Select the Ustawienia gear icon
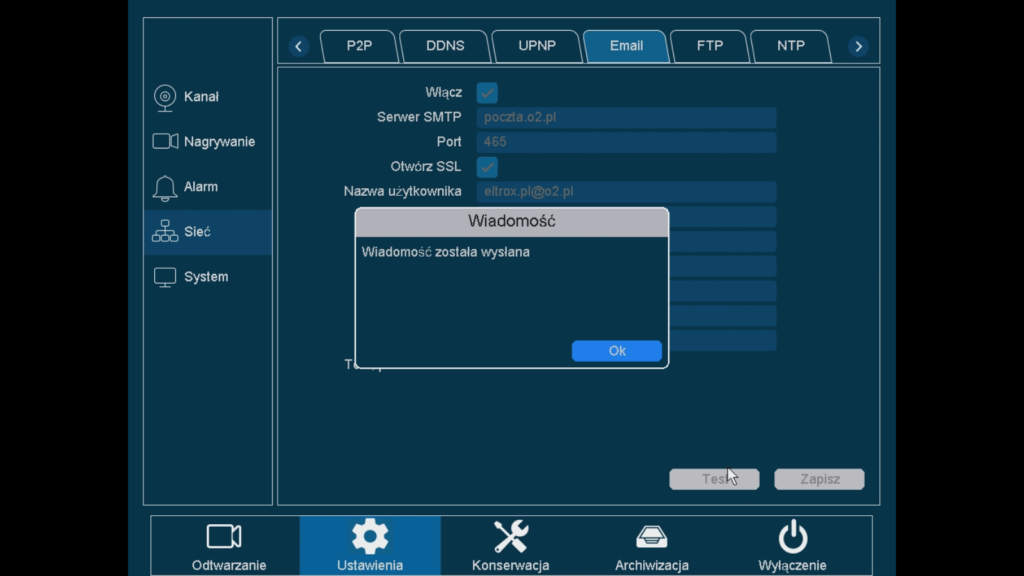 click(369, 536)
